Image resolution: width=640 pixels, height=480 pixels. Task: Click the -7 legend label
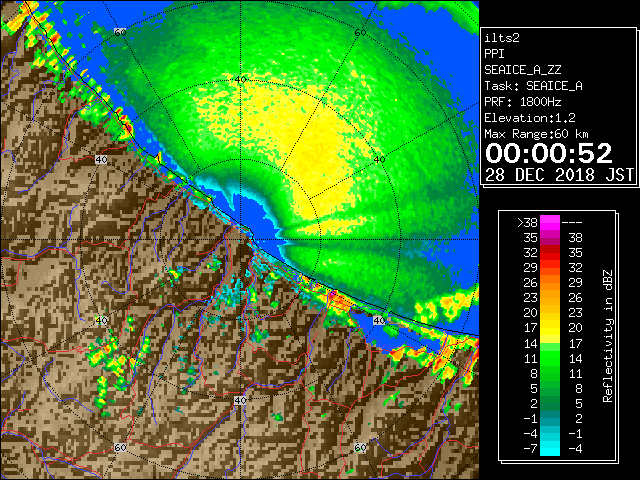(x=530, y=449)
